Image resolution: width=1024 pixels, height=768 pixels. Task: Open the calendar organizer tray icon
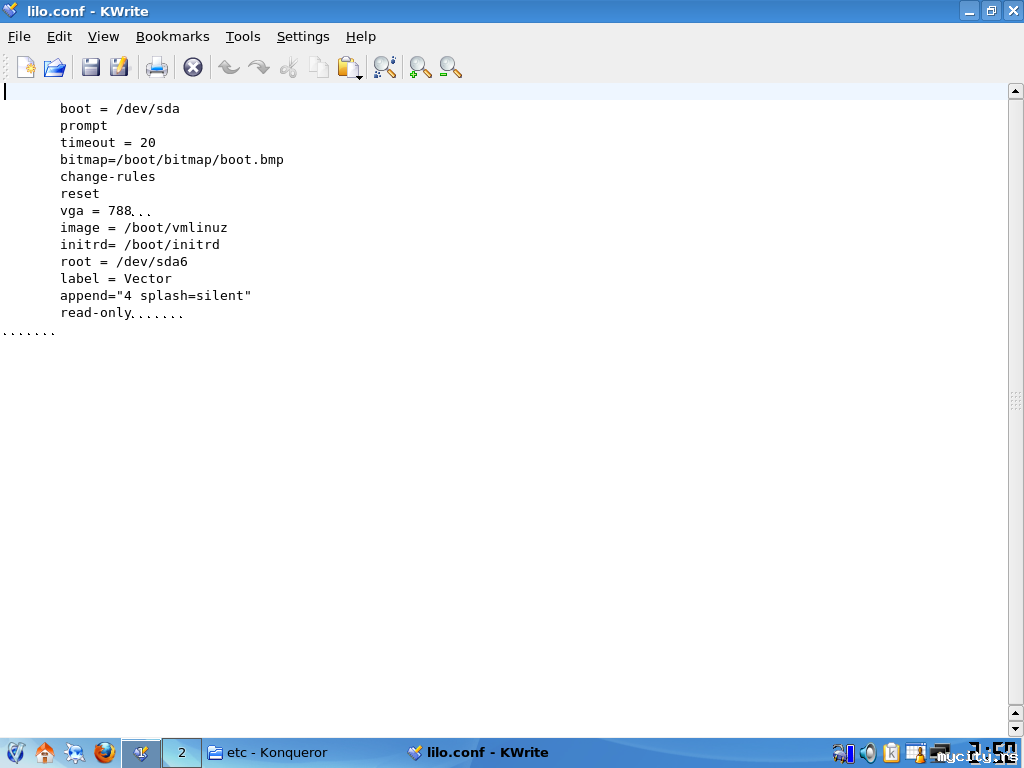pyautogui.click(x=916, y=753)
